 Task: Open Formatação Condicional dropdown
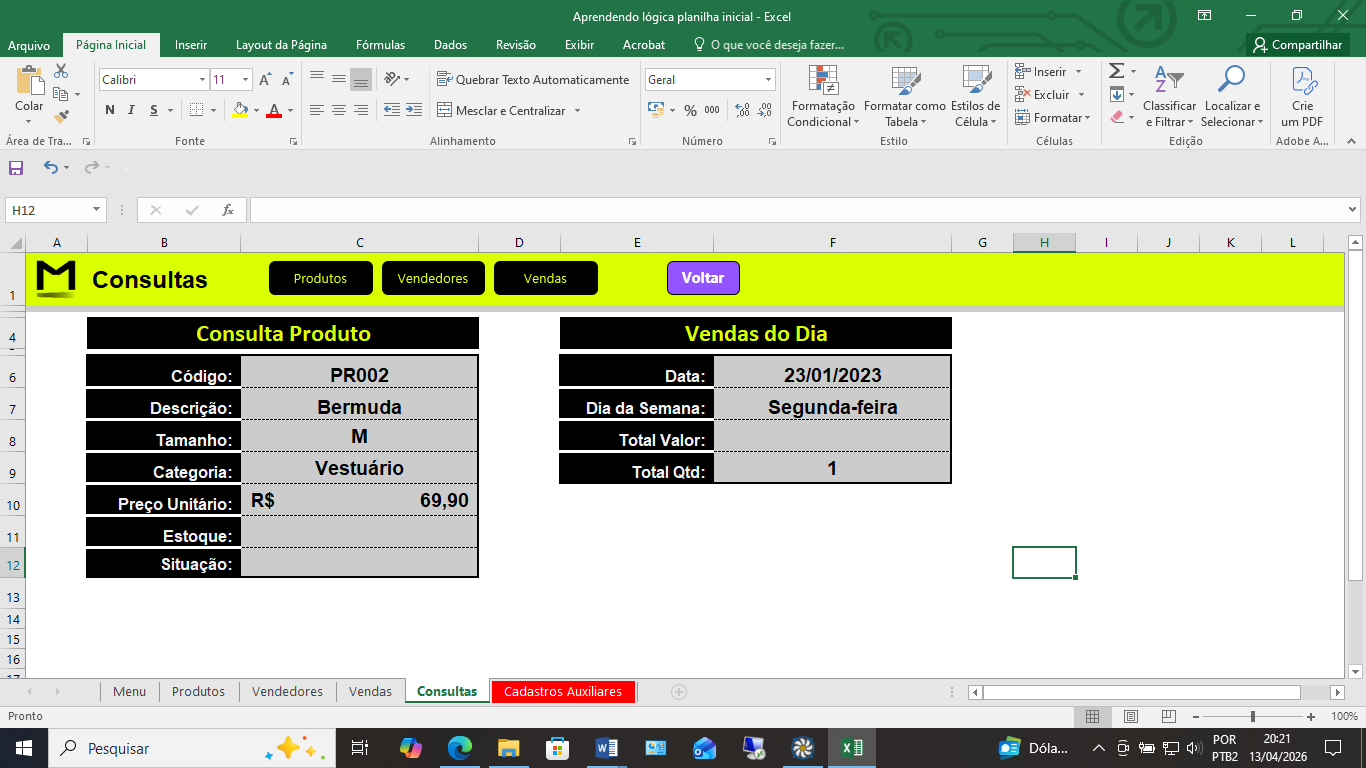pyautogui.click(x=822, y=97)
